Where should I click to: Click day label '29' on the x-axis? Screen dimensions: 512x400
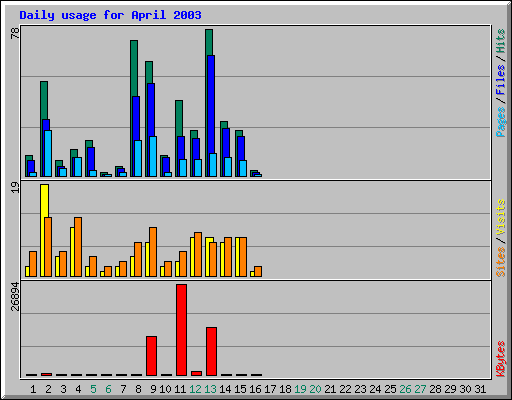450,389
